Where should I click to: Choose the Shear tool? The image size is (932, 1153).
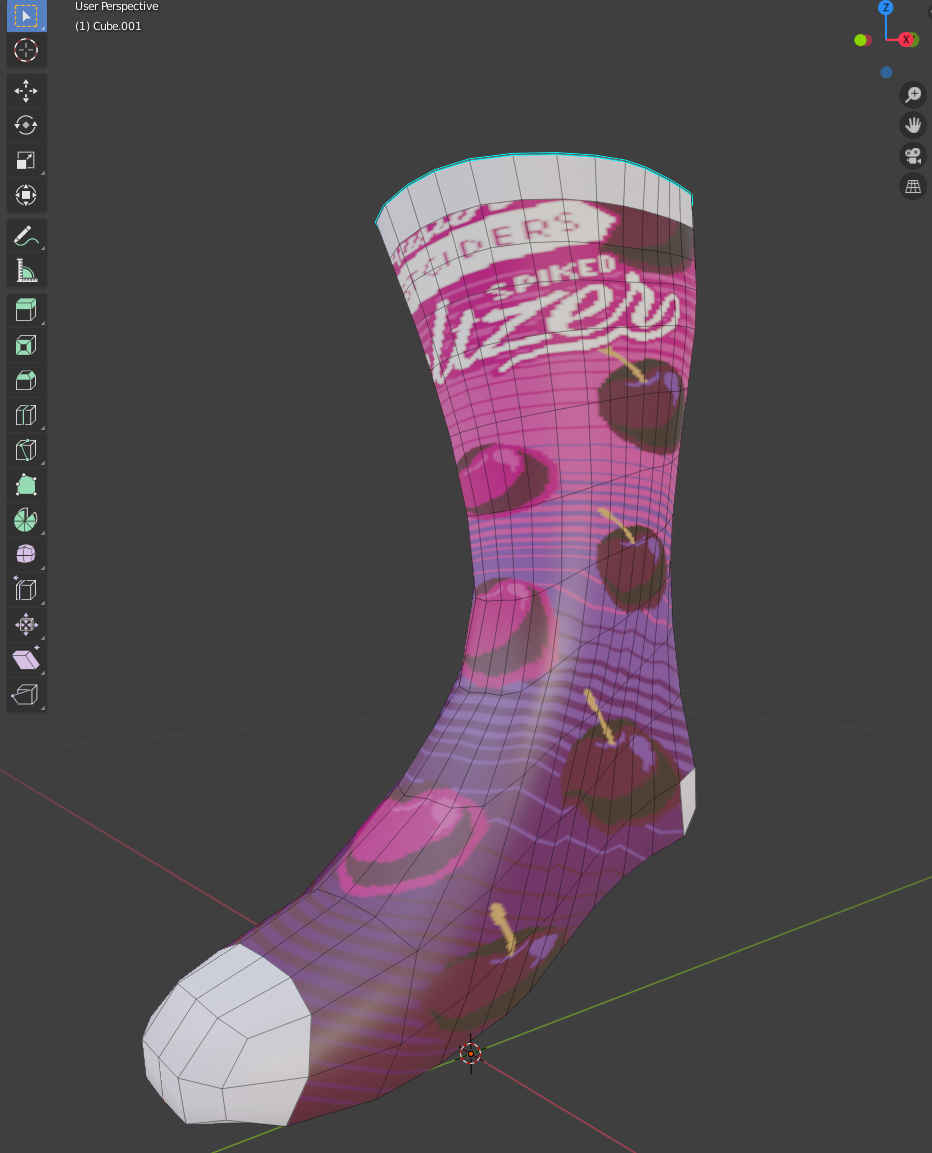tap(26, 660)
